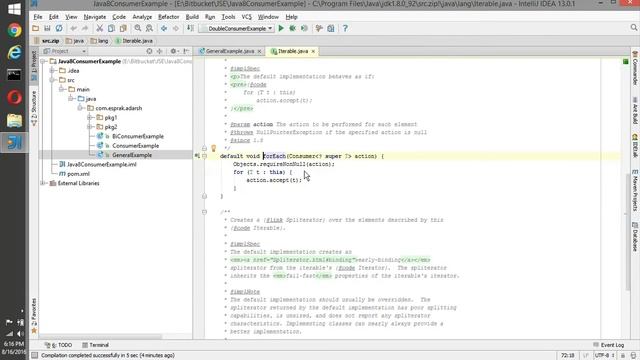Open the TODO tool window
The height and width of the screenshot is (360, 640).
click(58, 345)
